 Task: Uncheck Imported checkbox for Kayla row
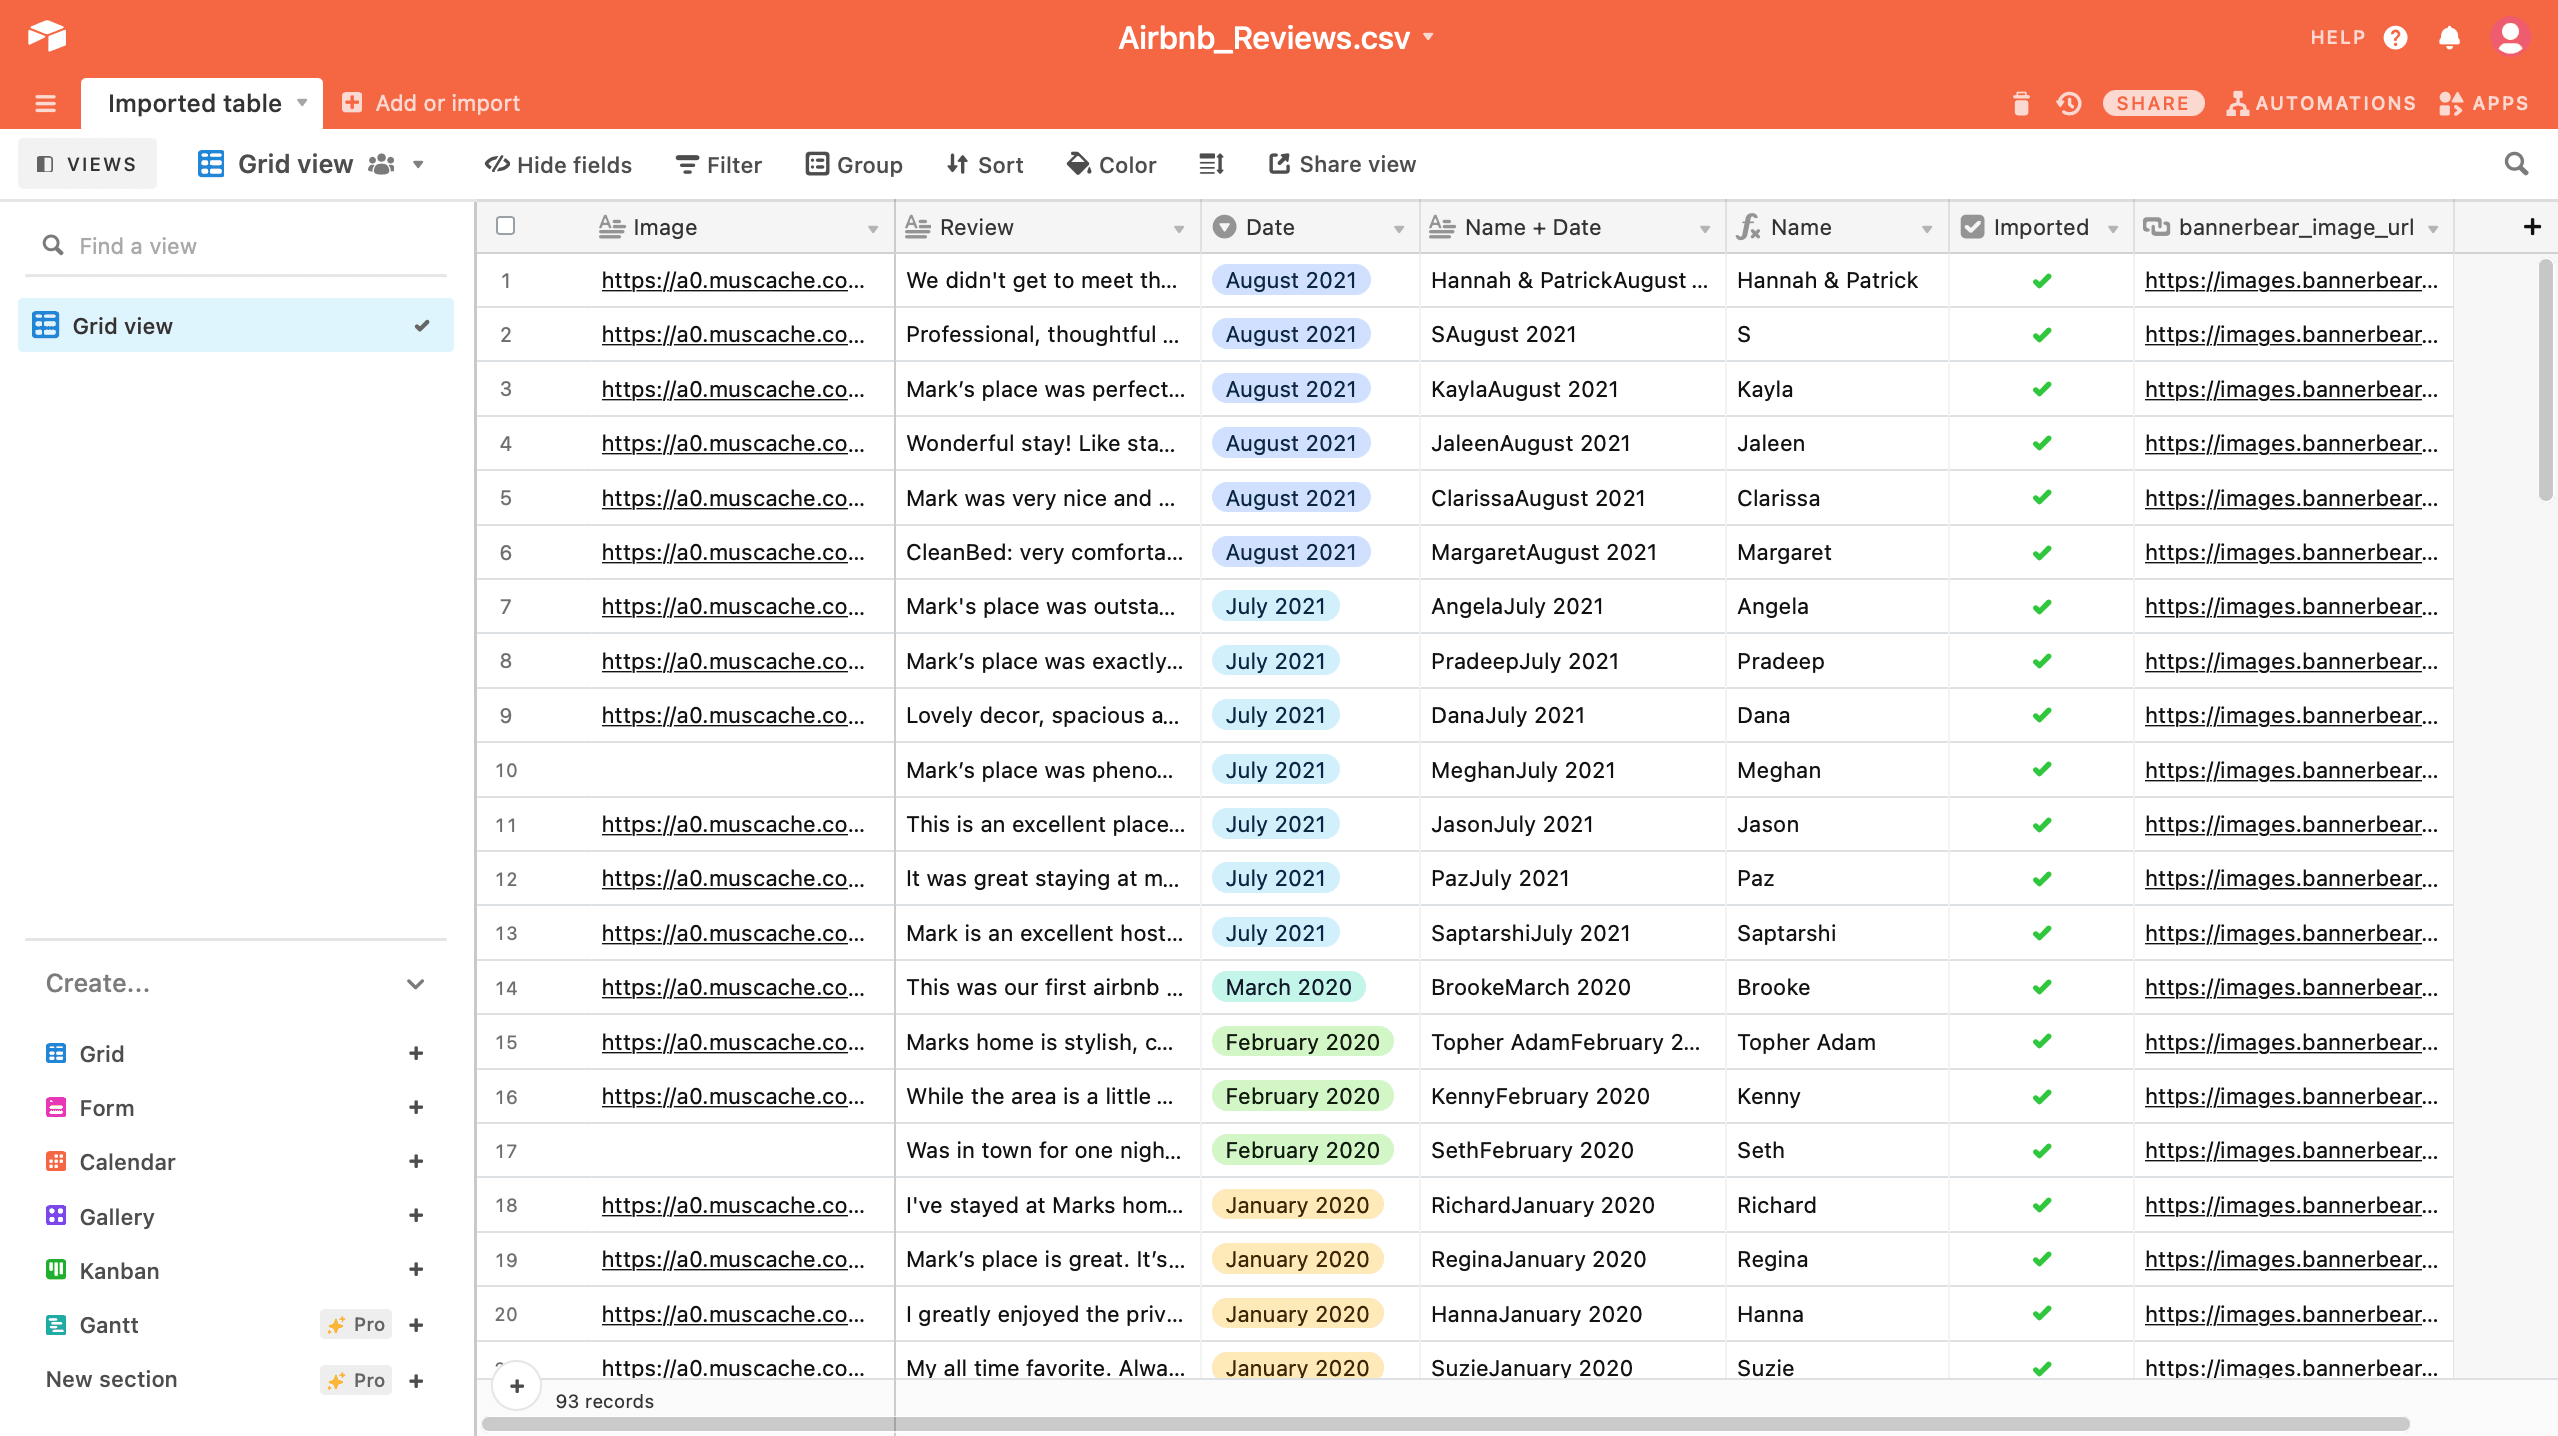coord(2041,389)
